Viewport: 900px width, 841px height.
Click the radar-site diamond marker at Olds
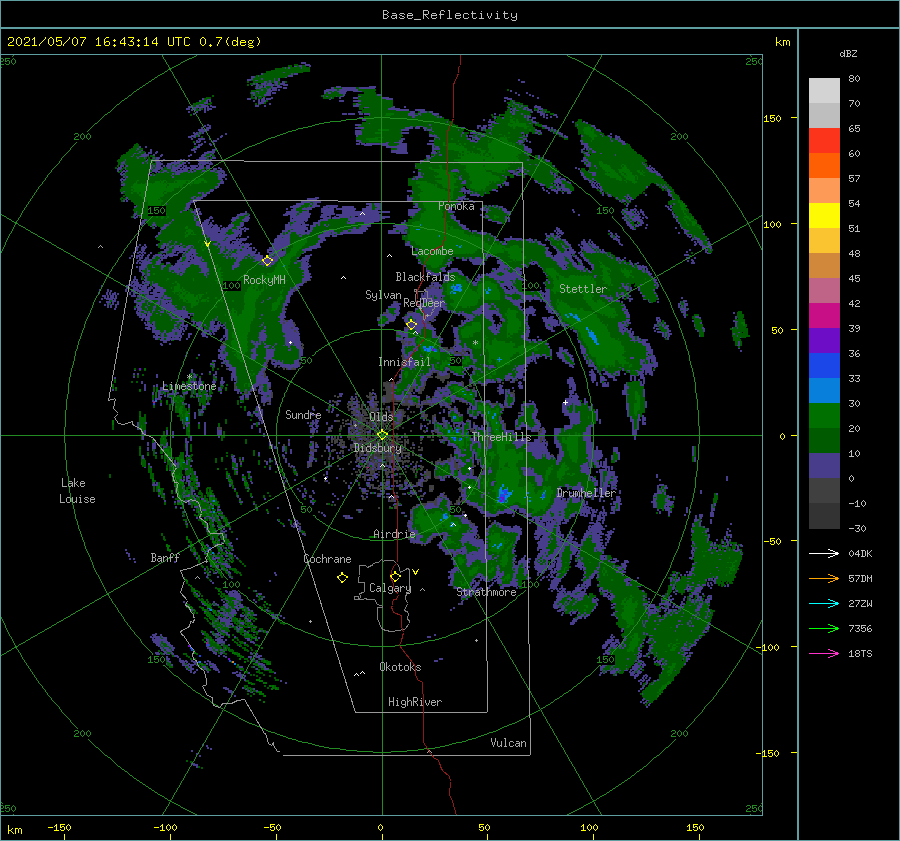coord(382,435)
